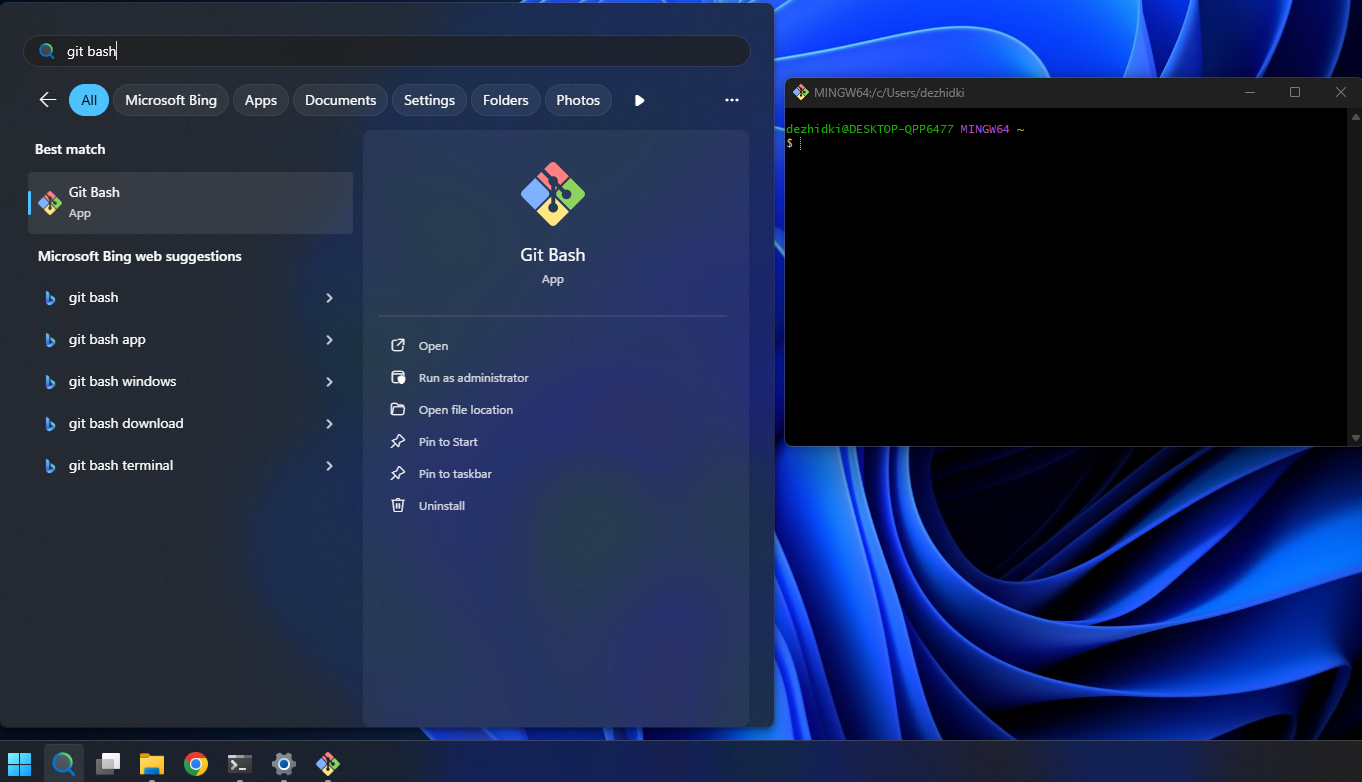Open Git Bash from Best match result
The width and height of the screenshot is (1362, 782).
tap(190, 202)
